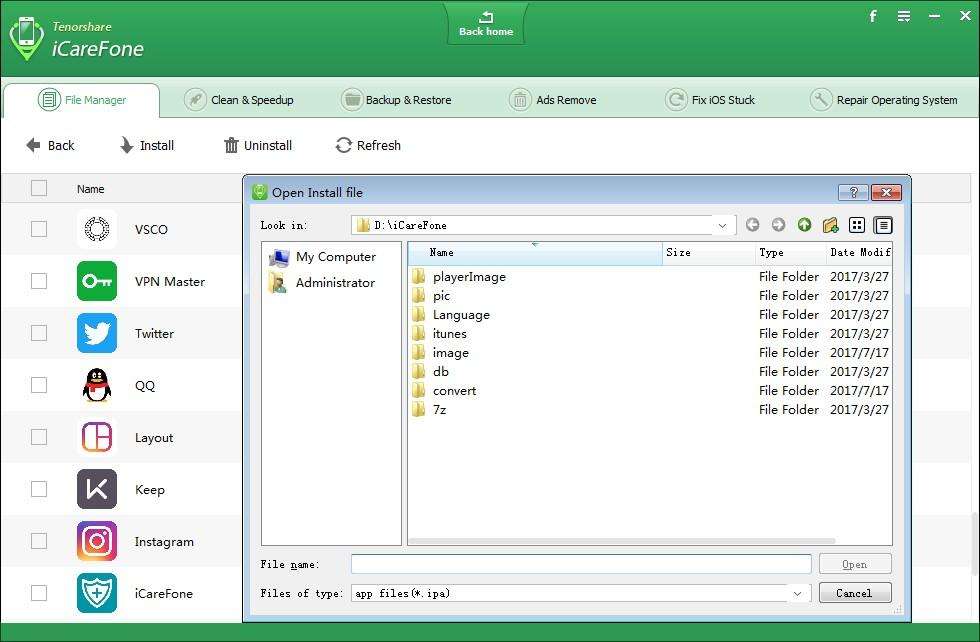980x642 pixels.
Task: Close the Open Install file dialog
Action: pos(886,193)
